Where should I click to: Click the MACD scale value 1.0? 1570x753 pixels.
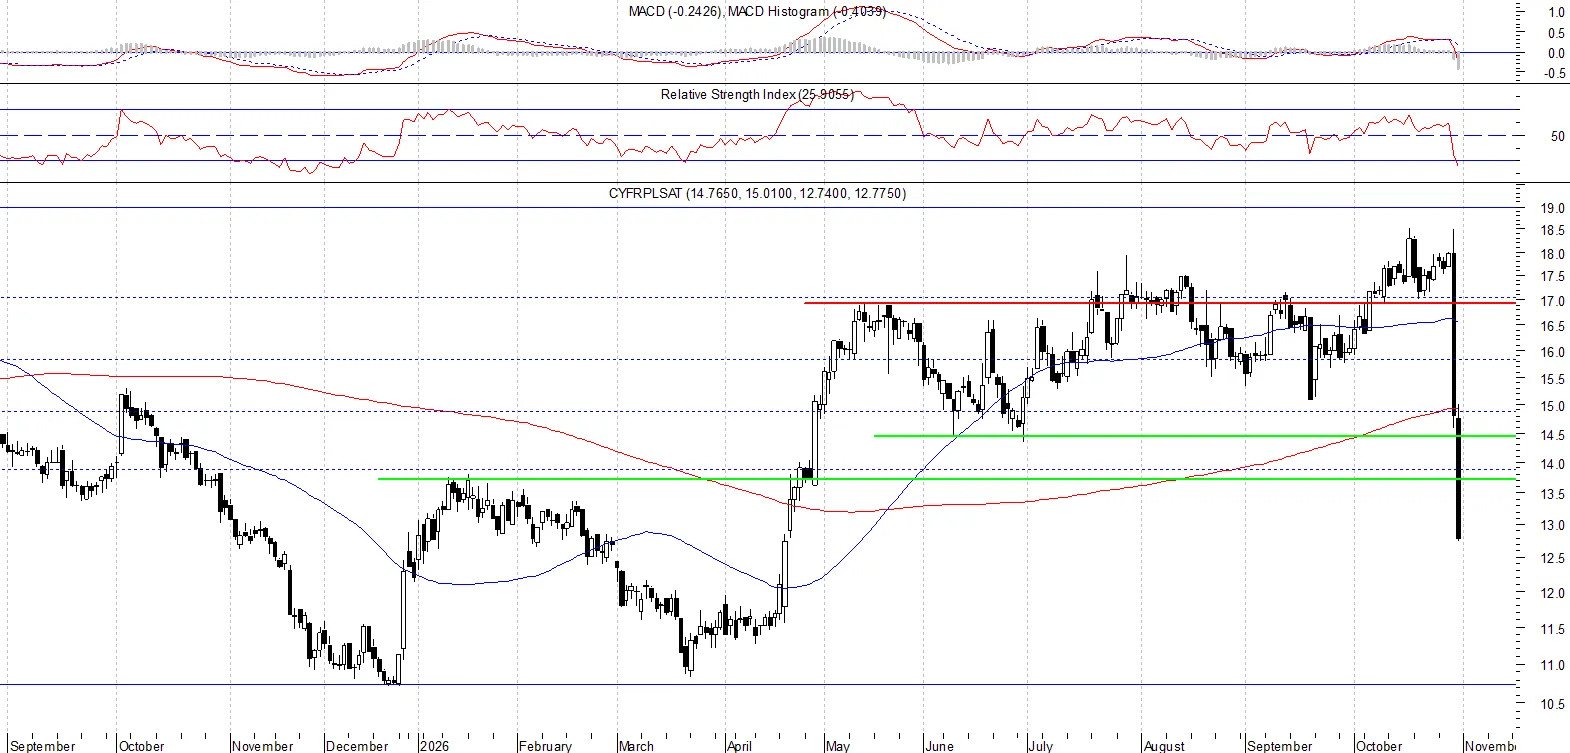click(1557, 12)
